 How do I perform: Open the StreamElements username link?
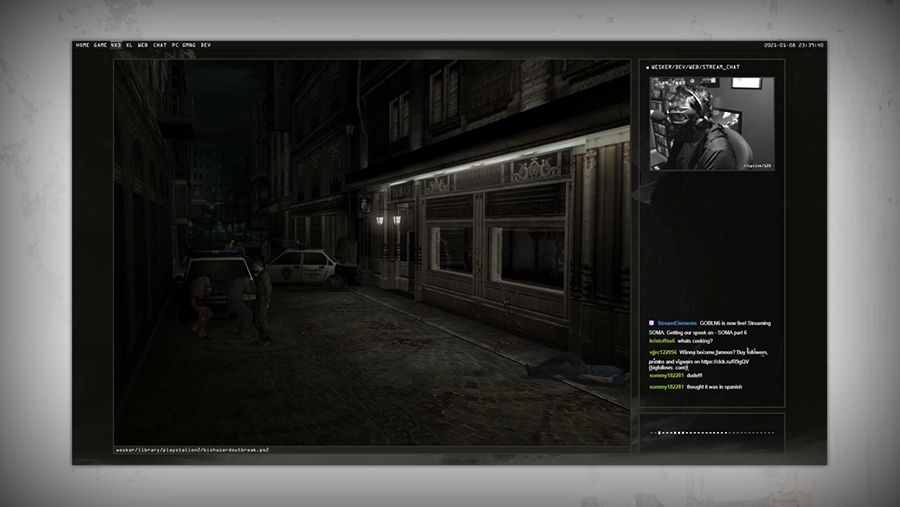(677, 323)
